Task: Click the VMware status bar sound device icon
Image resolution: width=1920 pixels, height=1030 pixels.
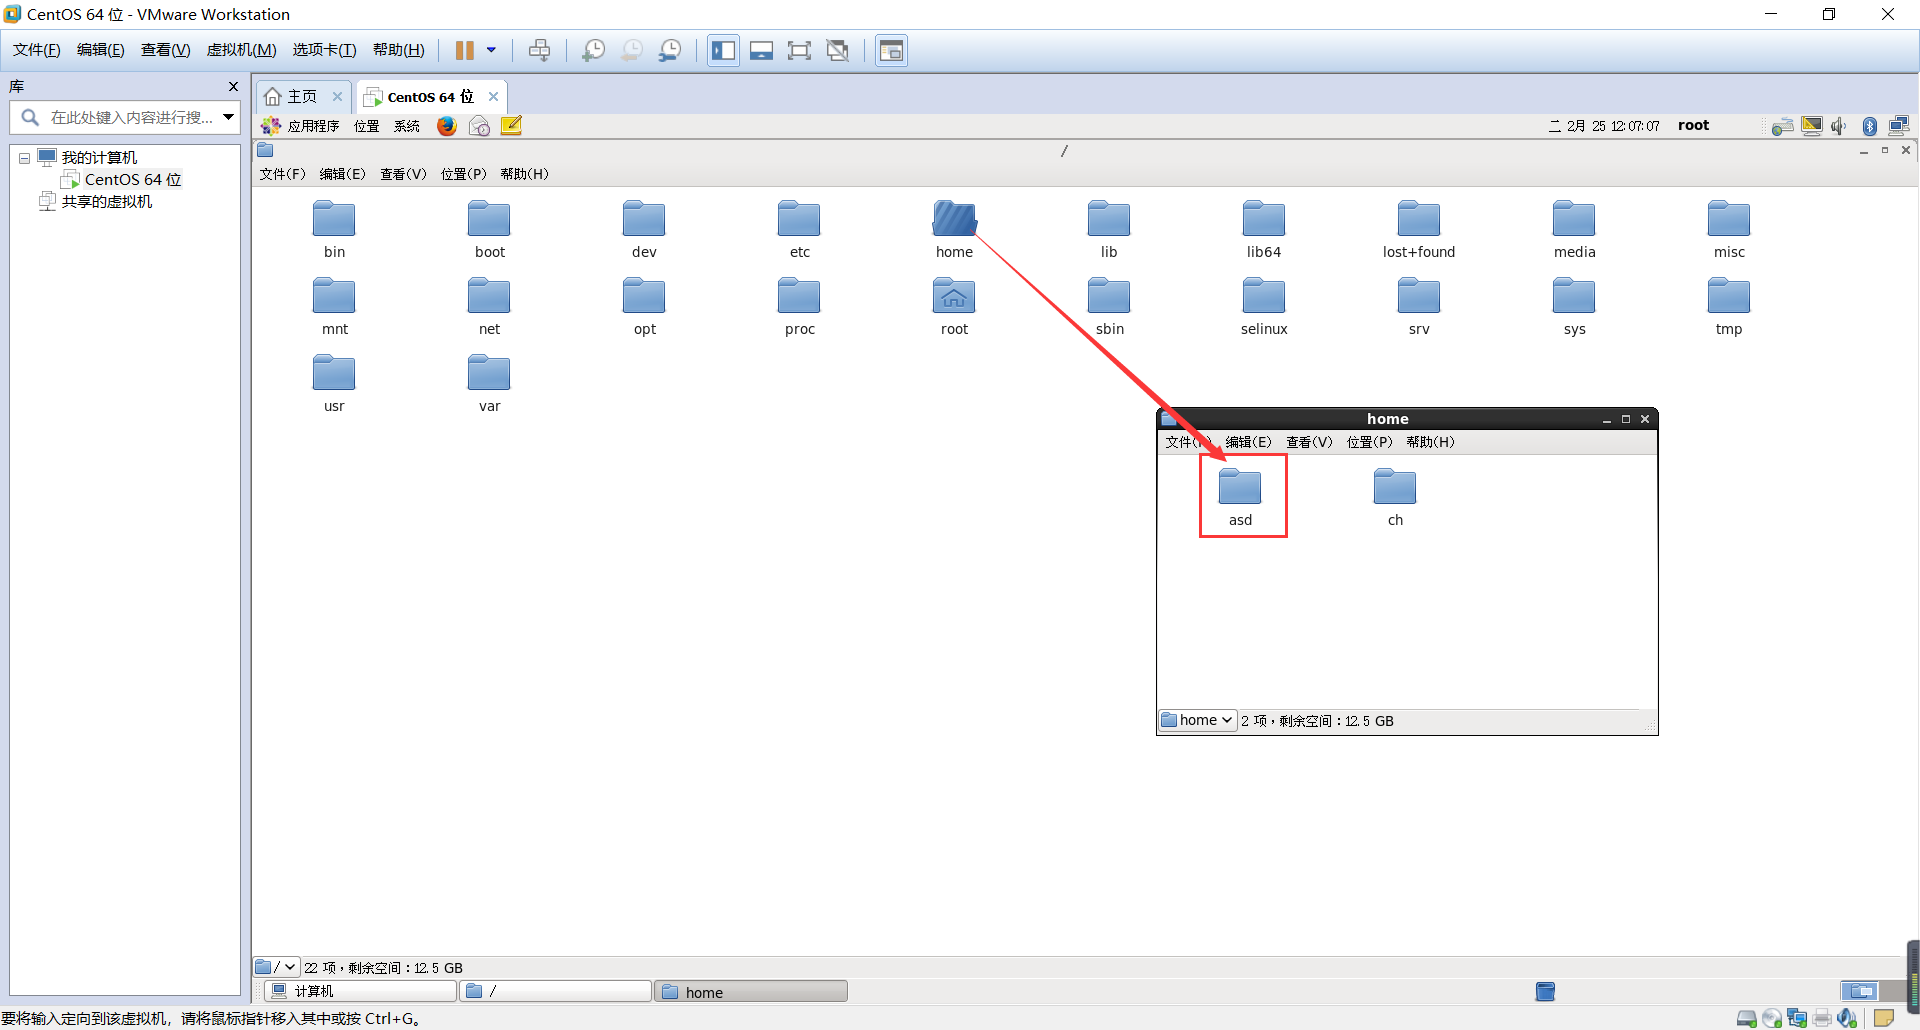Action: coord(1847,1018)
